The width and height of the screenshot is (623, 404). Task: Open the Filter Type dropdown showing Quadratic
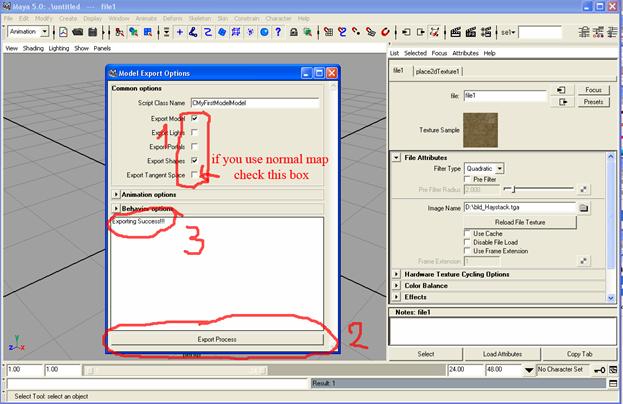[484, 168]
